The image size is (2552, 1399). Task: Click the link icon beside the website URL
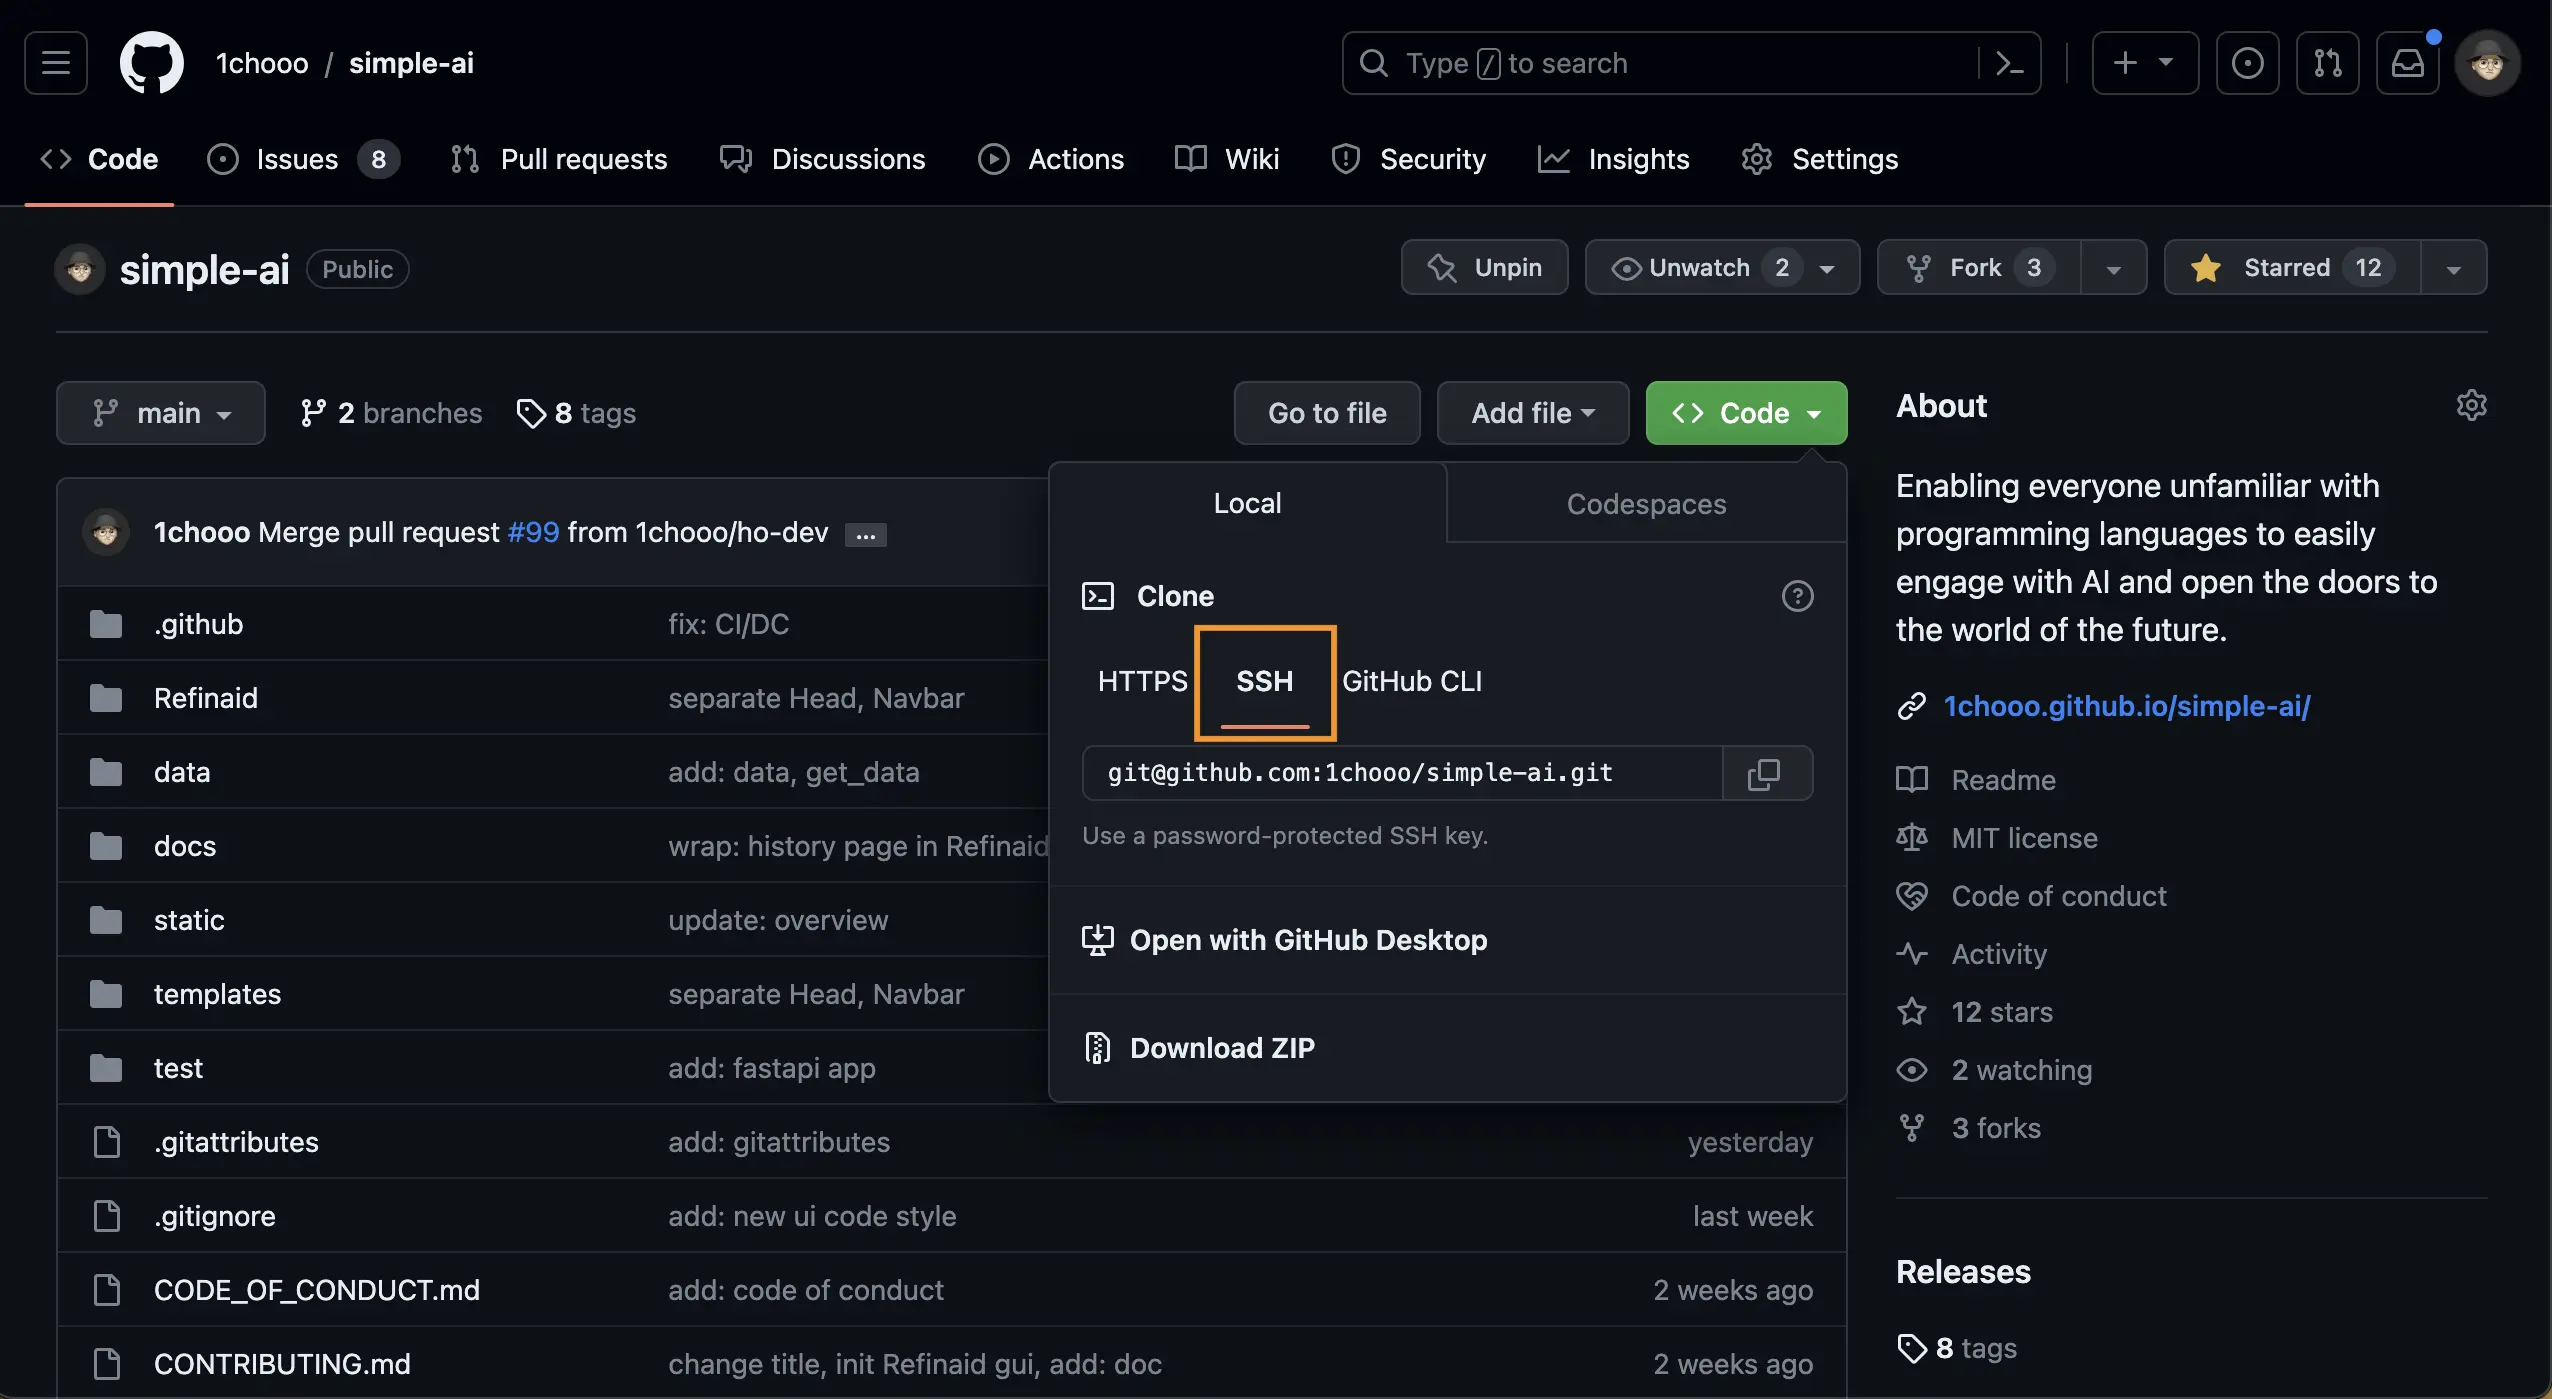tap(1911, 706)
